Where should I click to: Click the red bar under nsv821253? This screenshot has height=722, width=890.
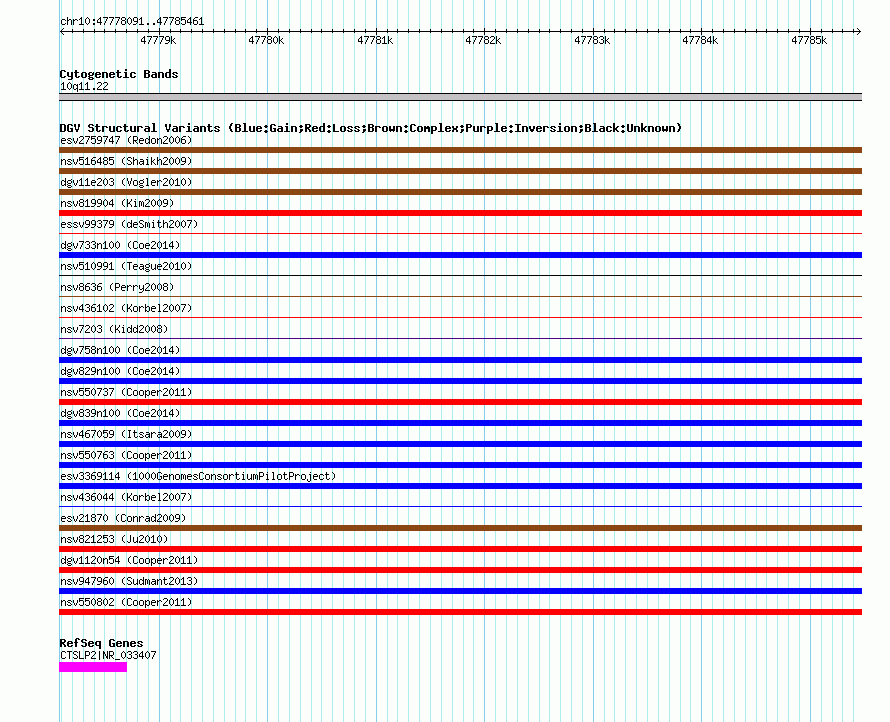460,549
